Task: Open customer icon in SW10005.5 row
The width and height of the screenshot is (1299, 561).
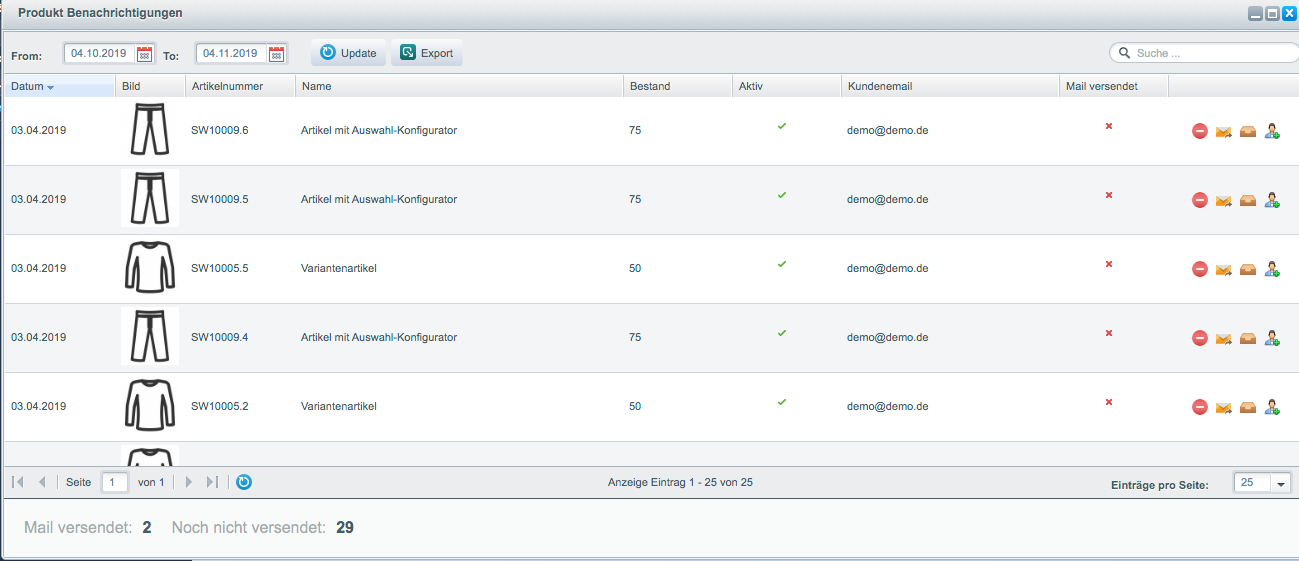Action: coord(1272,269)
